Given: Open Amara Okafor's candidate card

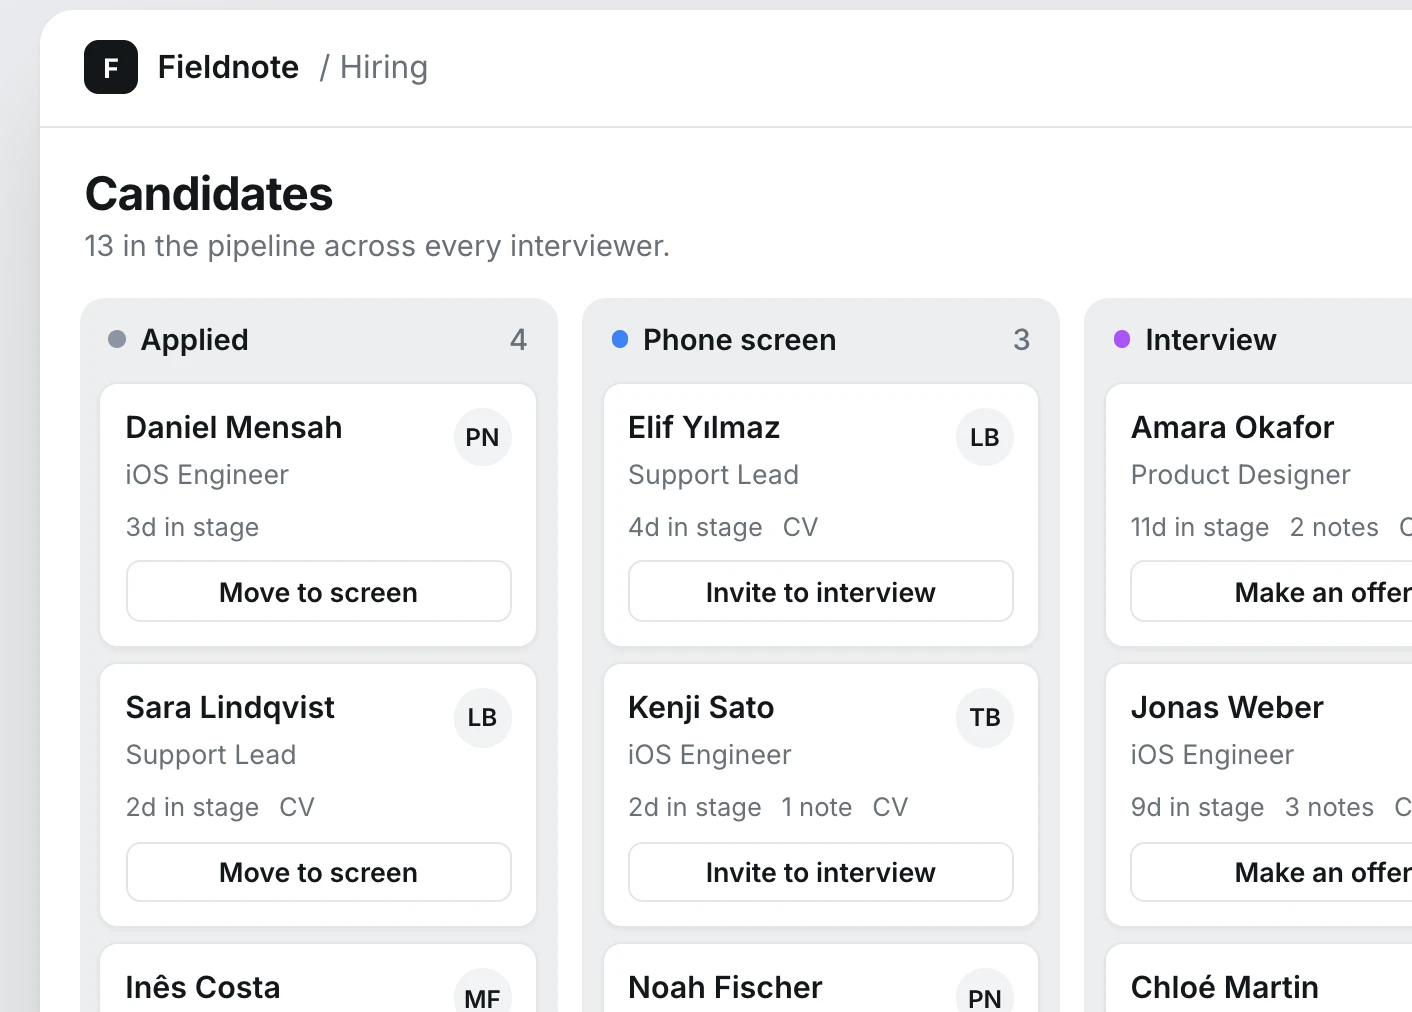Looking at the screenshot, I should 1259,515.
